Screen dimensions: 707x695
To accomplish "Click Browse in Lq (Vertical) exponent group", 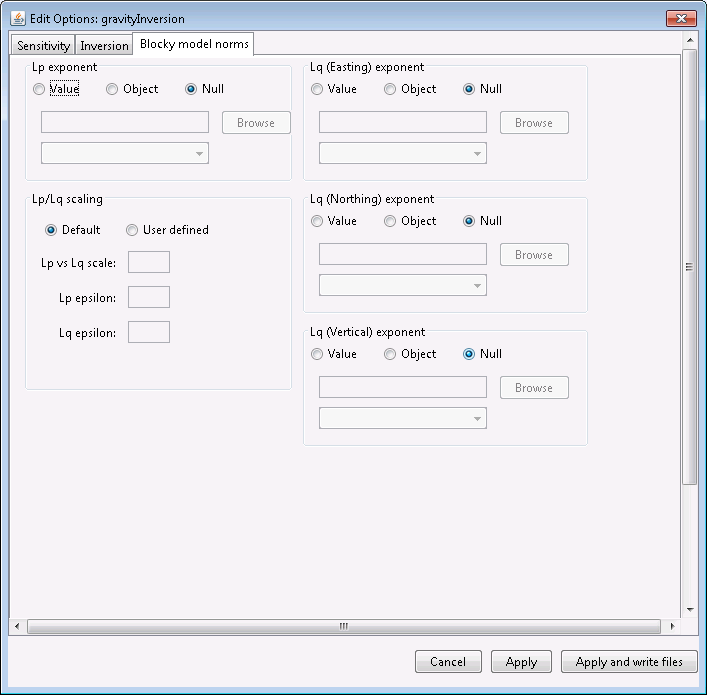I will pyautogui.click(x=534, y=388).
